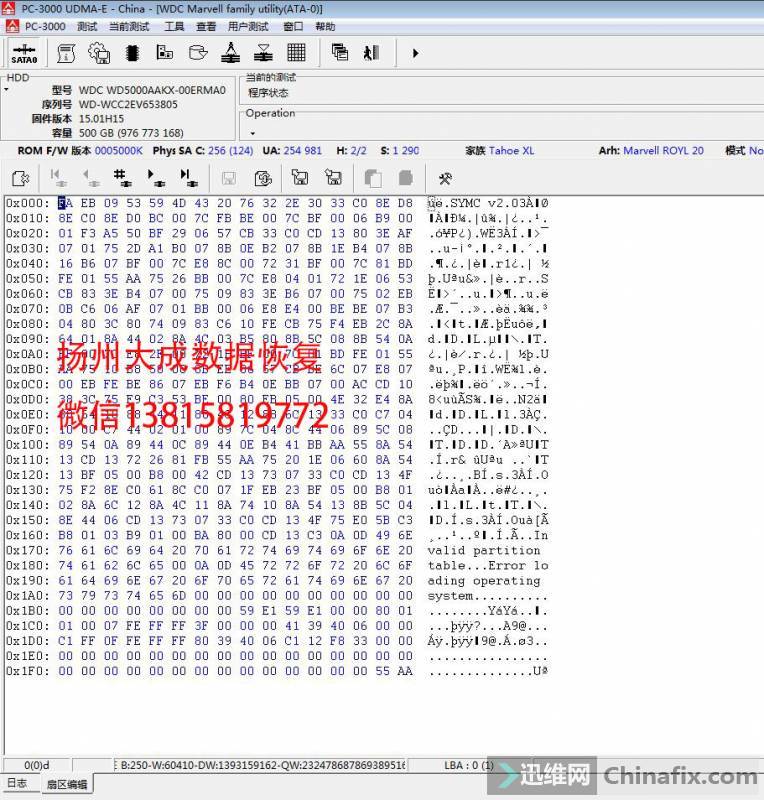Screen dimensions: 764x800
Task: Click the offset label 0x170
Action: [28, 551]
